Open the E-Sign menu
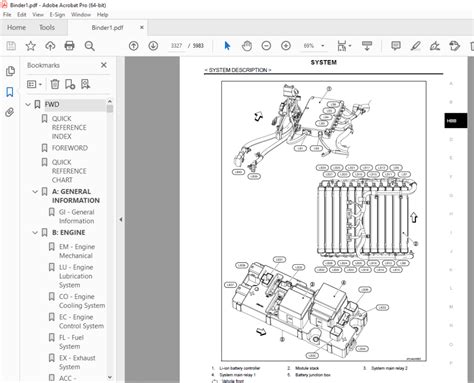 point(57,15)
